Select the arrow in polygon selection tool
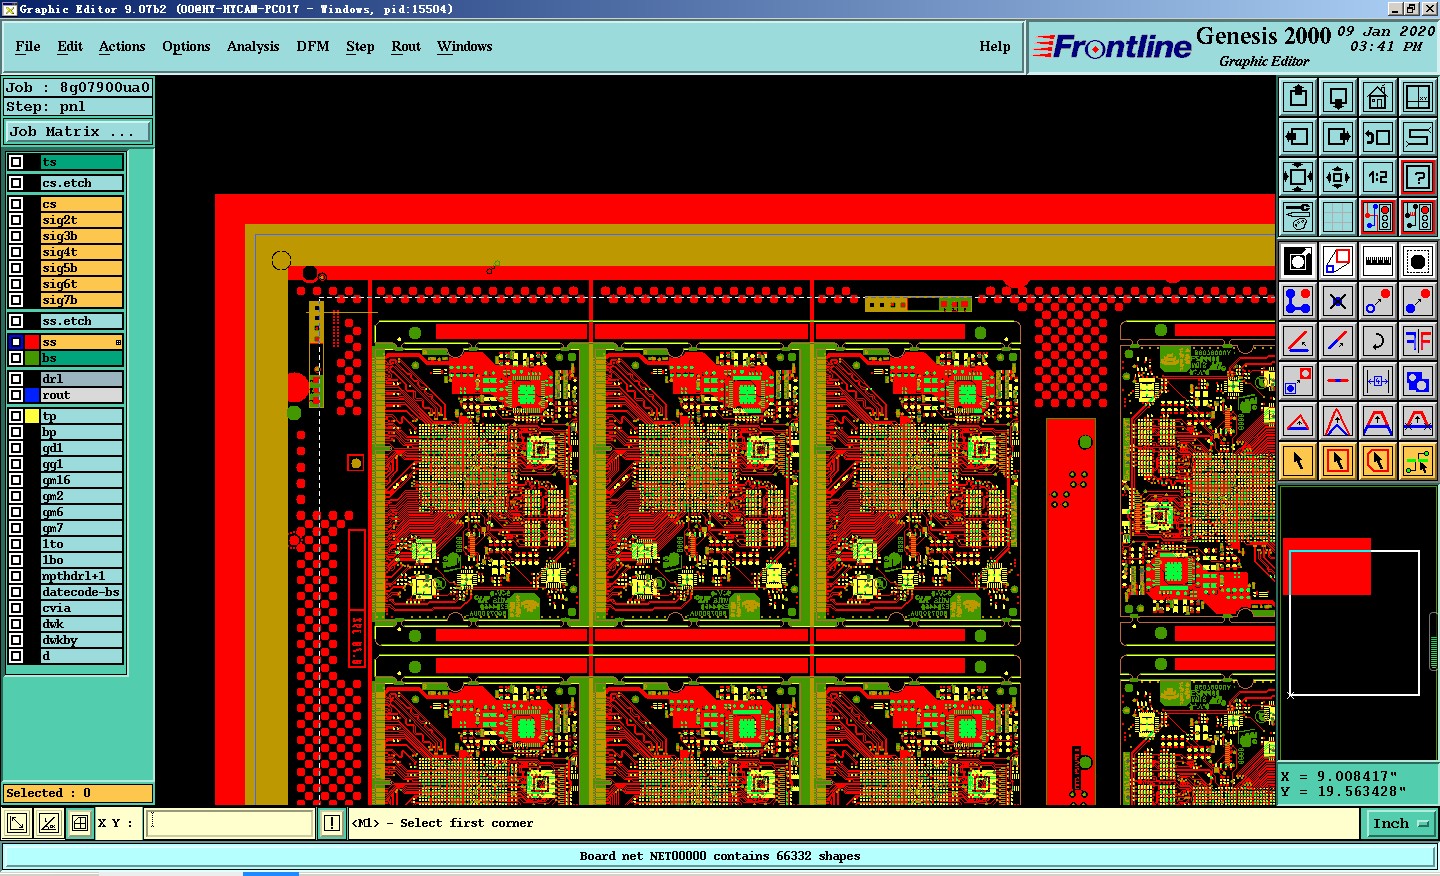1440x876 pixels. click(x=1378, y=461)
